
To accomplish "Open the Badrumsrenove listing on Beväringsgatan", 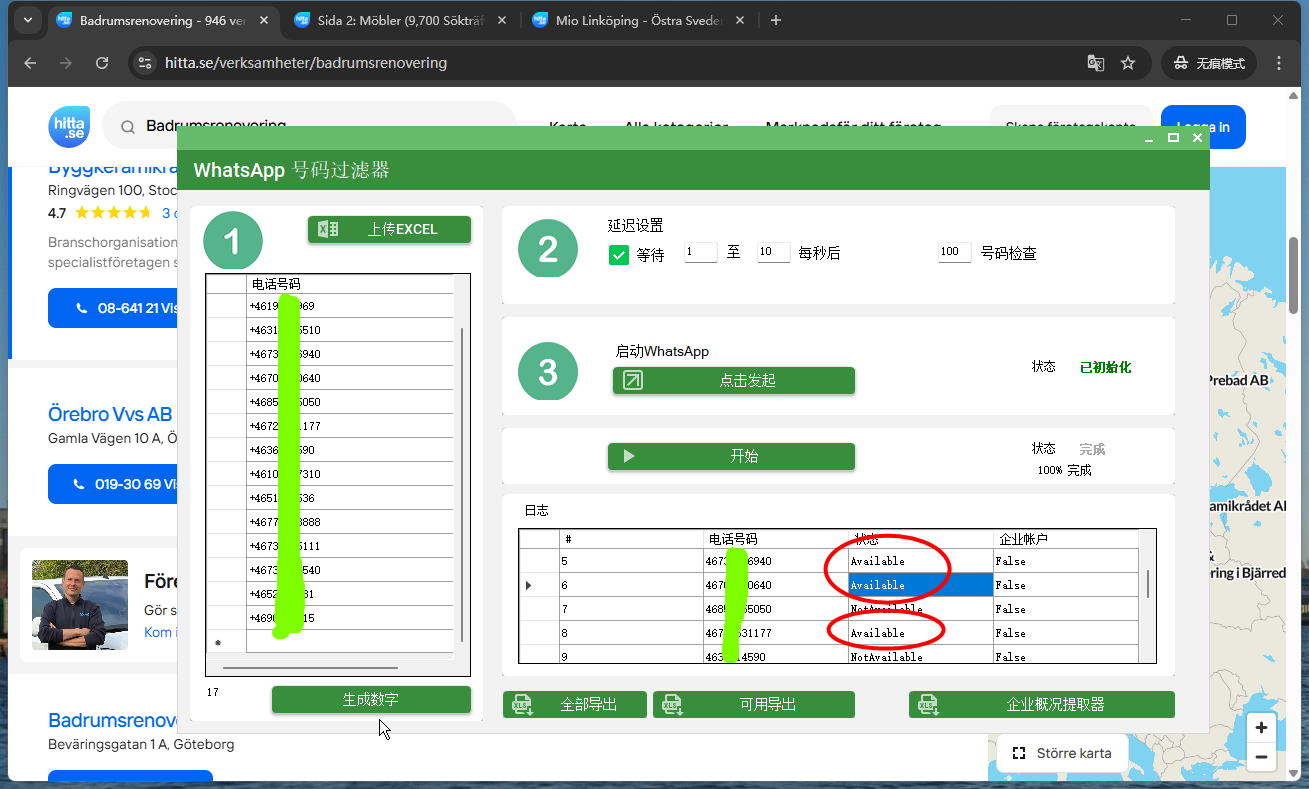I will point(112,720).
